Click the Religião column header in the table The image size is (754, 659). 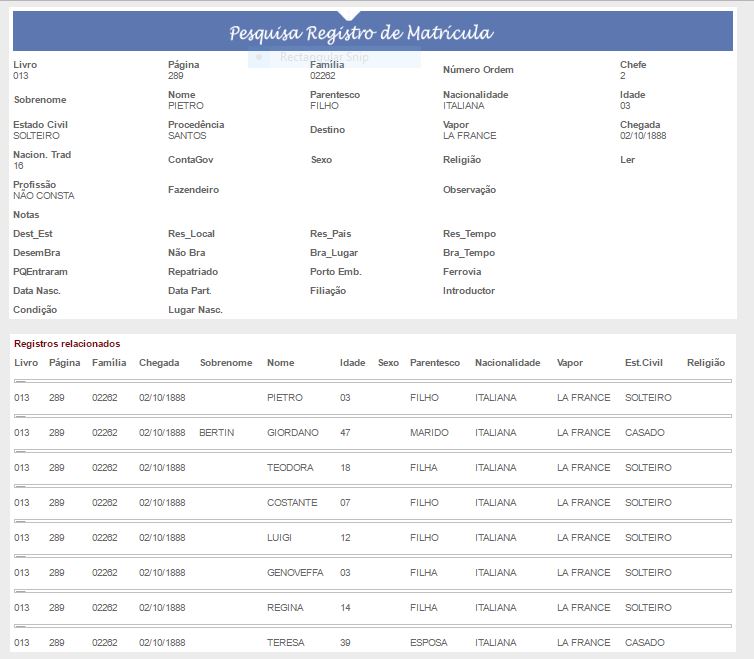click(706, 363)
